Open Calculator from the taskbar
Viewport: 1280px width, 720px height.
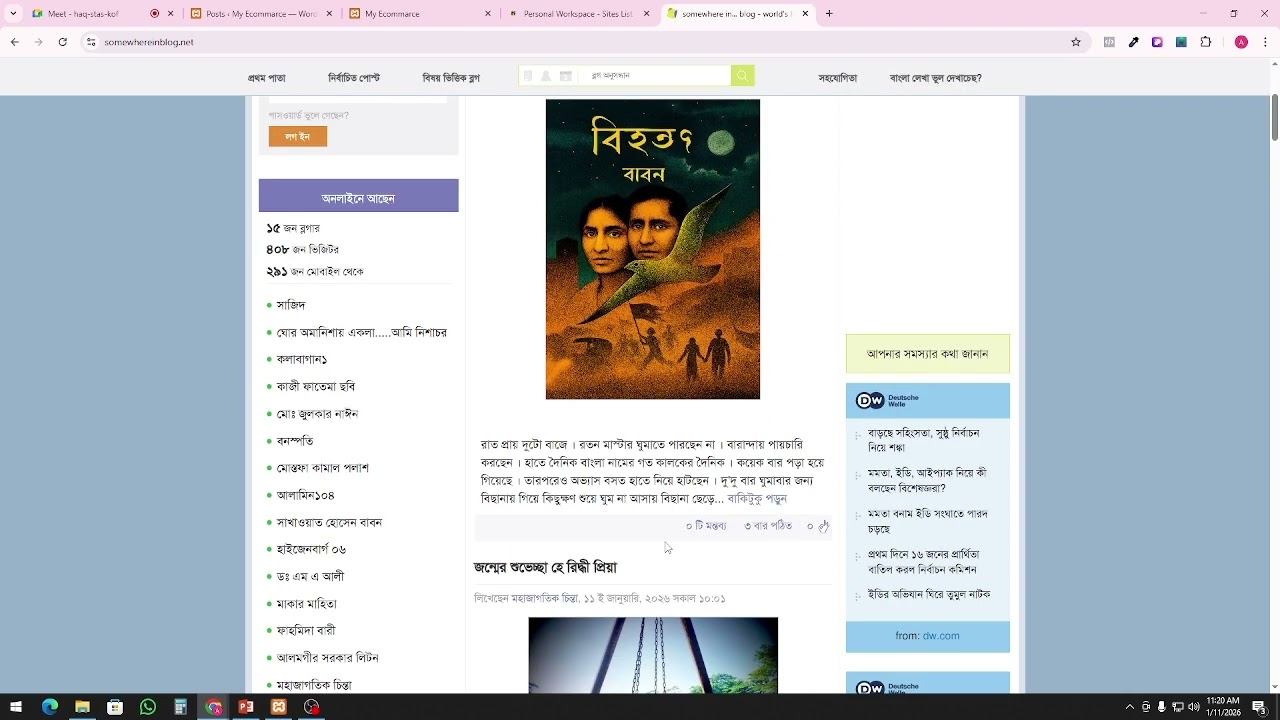pos(180,707)
